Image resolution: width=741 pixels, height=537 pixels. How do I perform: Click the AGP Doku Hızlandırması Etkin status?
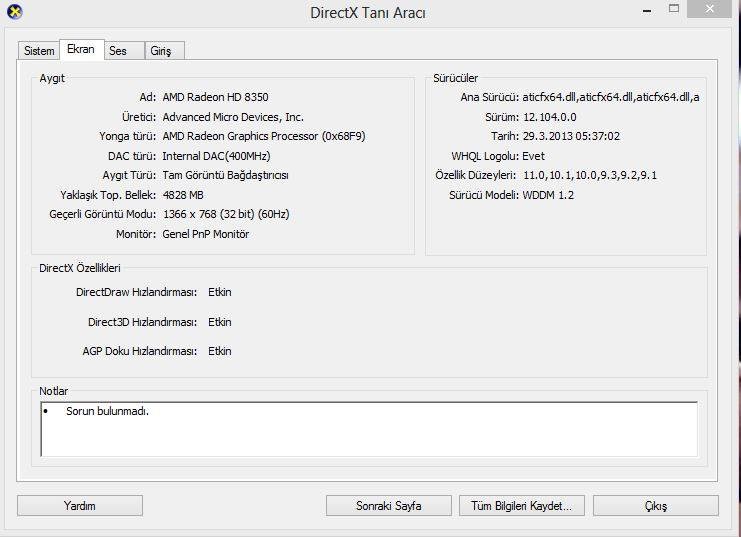[x=219, y=351]
